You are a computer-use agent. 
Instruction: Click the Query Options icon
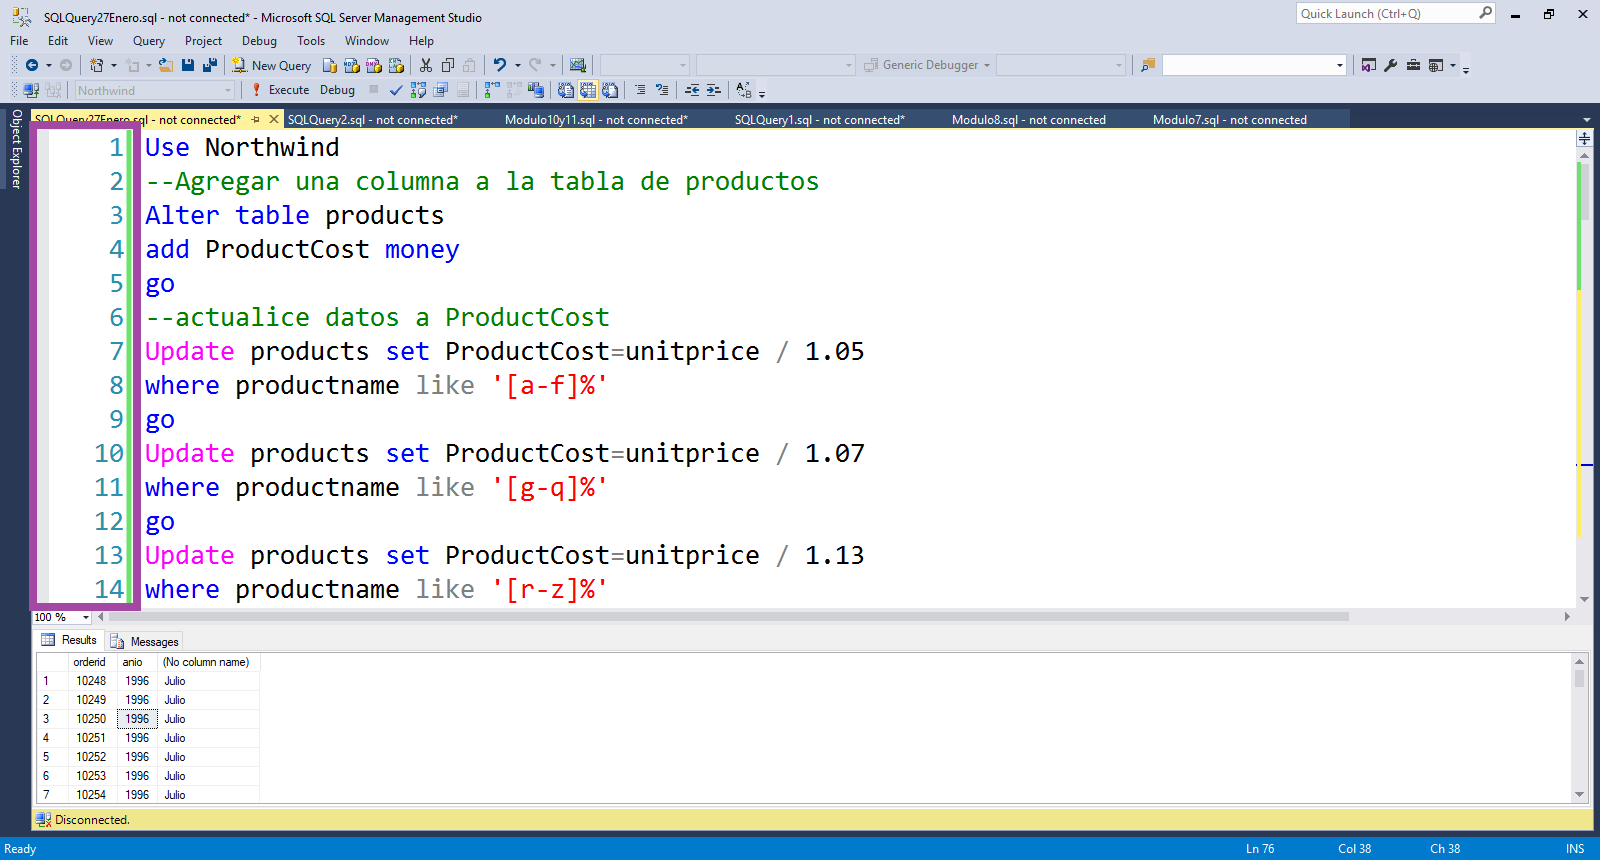tap(440, 90)
